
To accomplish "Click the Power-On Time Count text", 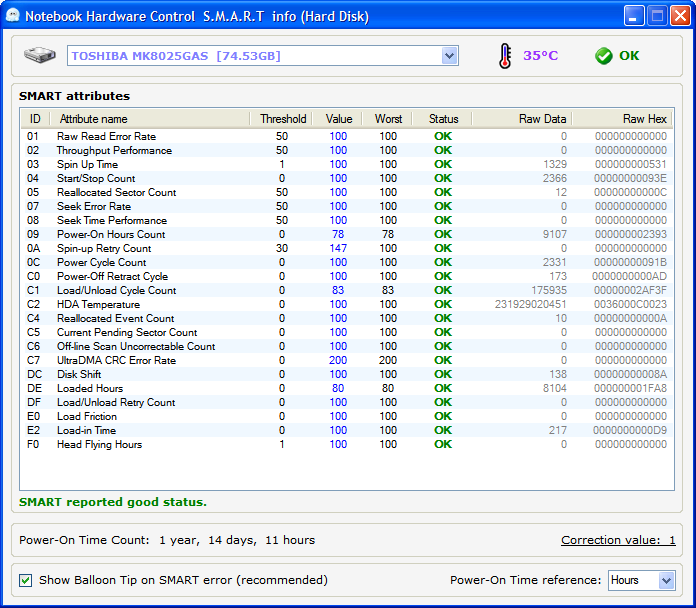I will pyautogui.click(x=167, y=540).
